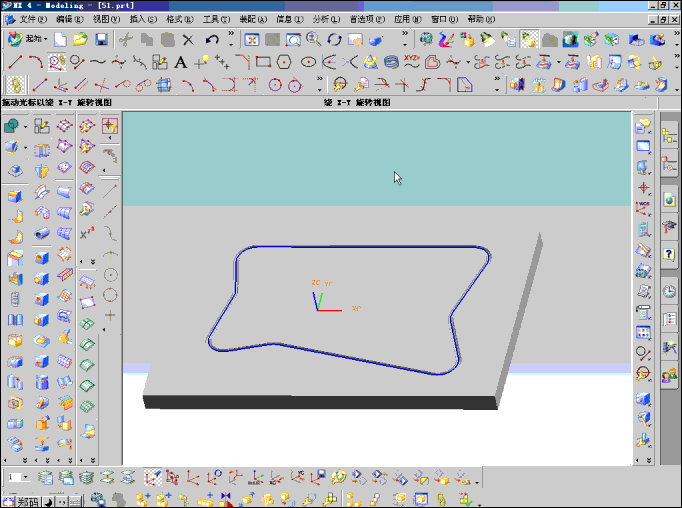Open the XYZ= Law Curve tool
This screenshot has width=682, height=508.
(x=411, y=62)
